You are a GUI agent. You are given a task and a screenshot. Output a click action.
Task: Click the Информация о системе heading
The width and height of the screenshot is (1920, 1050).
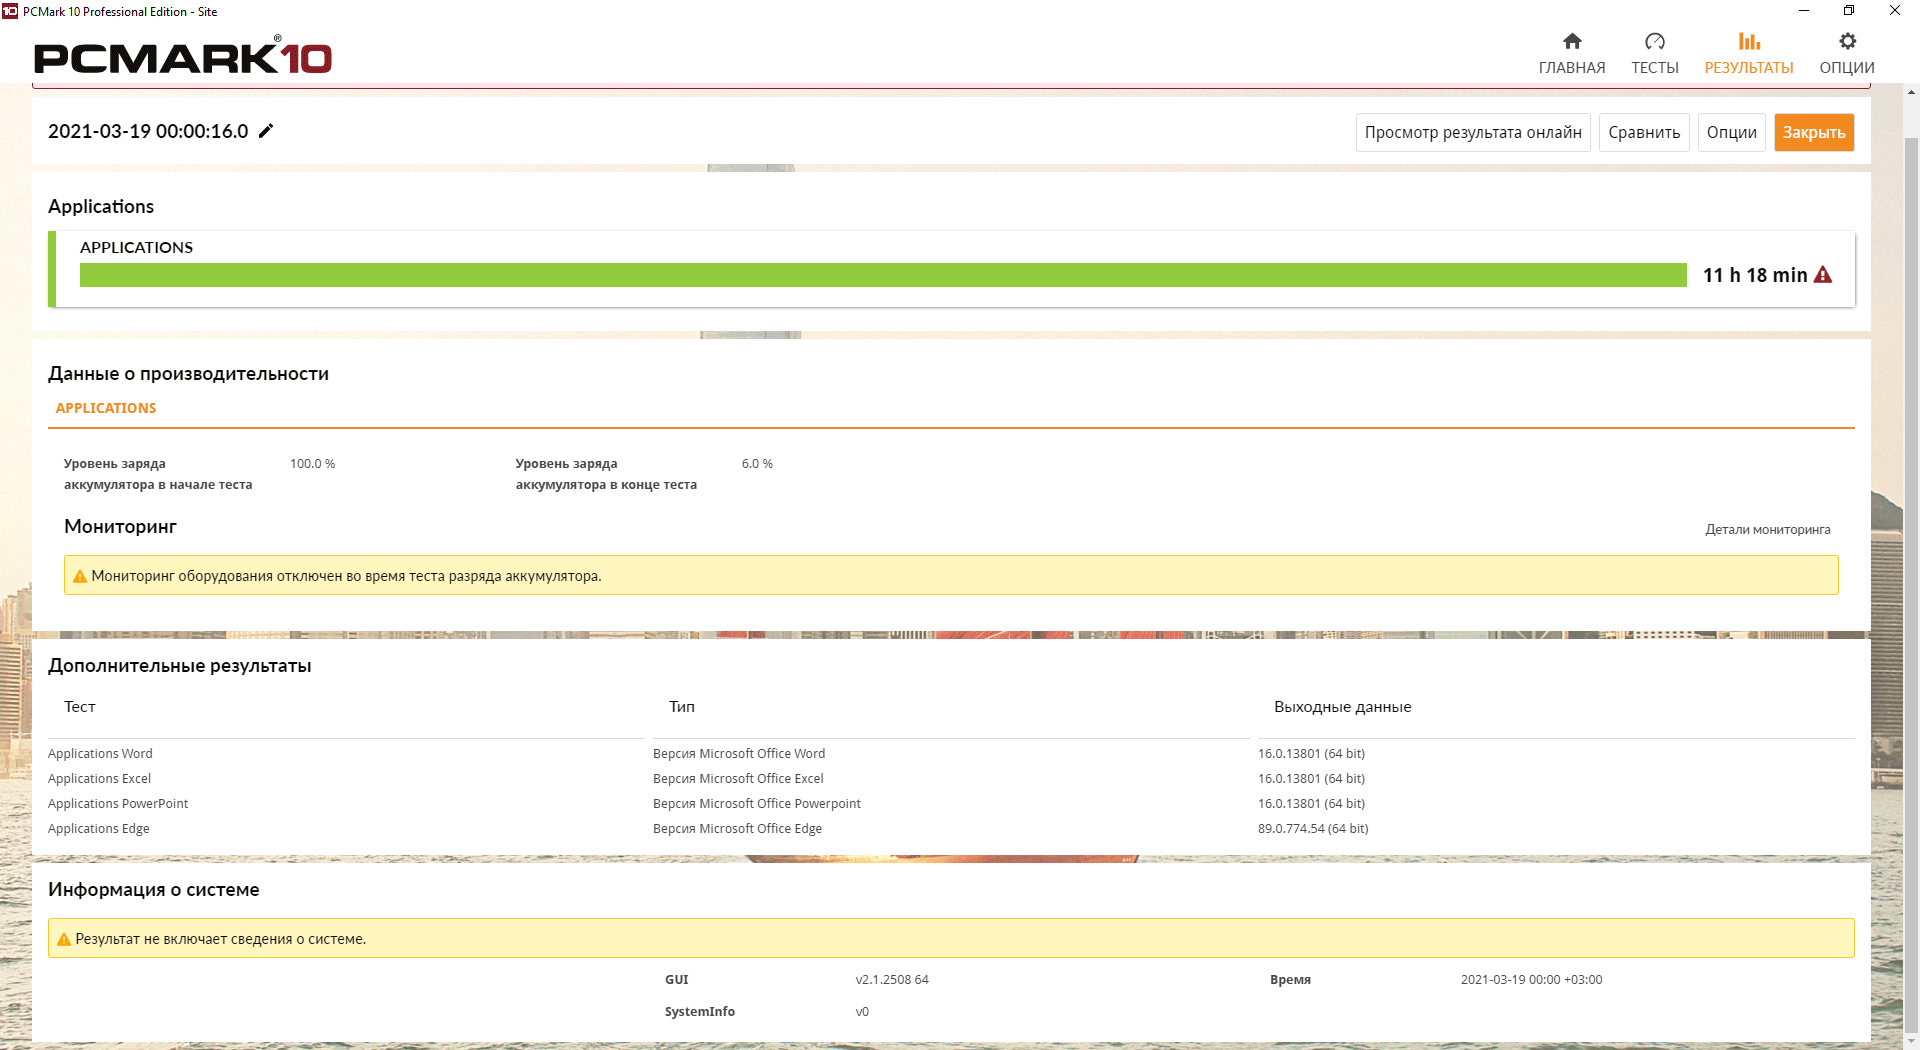pyautogui.click(x=154, y=889)
